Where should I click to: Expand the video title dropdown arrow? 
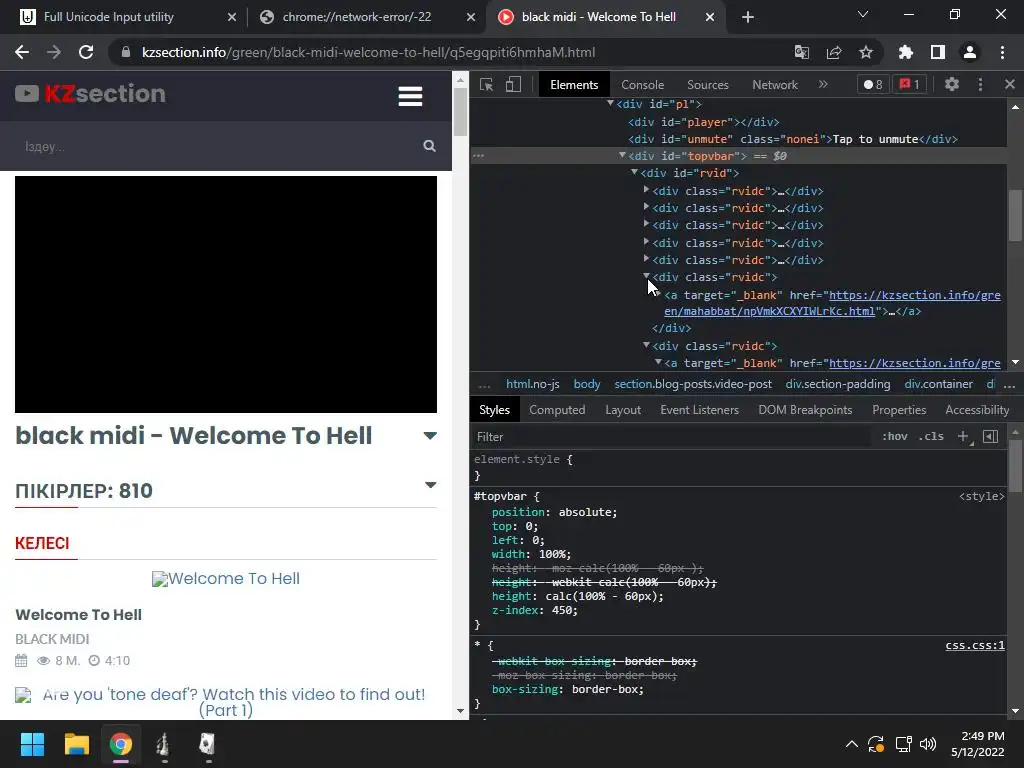point(430,436)
